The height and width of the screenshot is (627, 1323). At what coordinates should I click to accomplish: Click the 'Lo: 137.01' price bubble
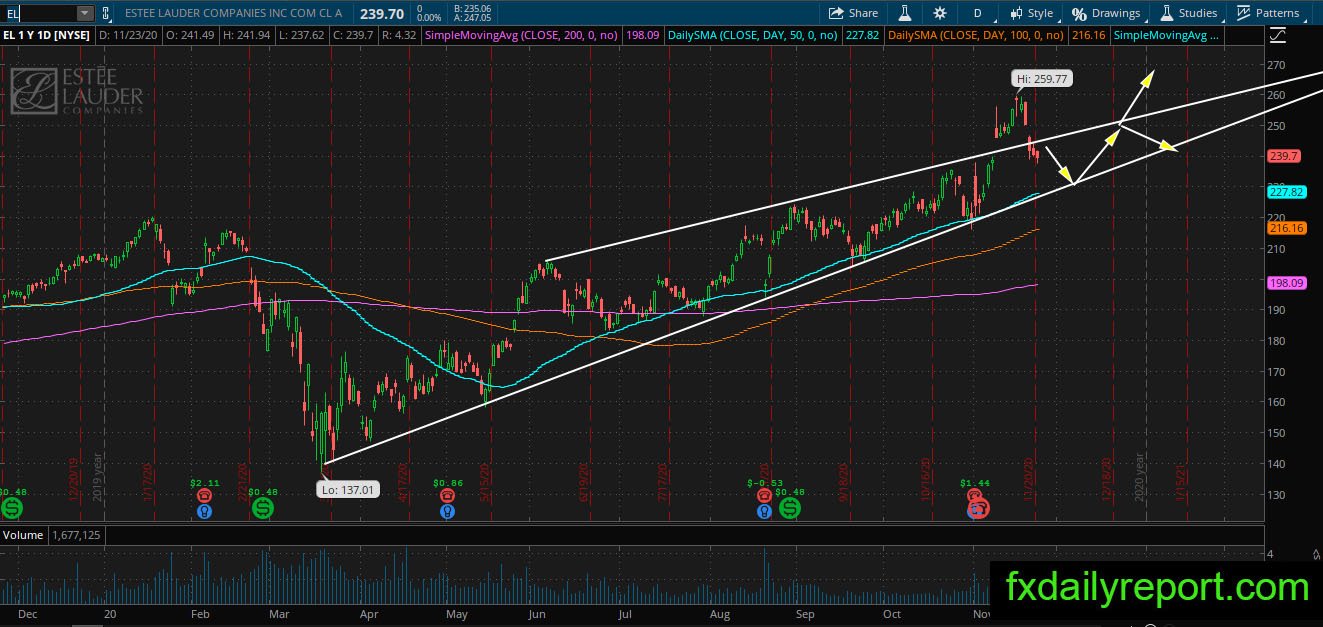pos(349,489)
